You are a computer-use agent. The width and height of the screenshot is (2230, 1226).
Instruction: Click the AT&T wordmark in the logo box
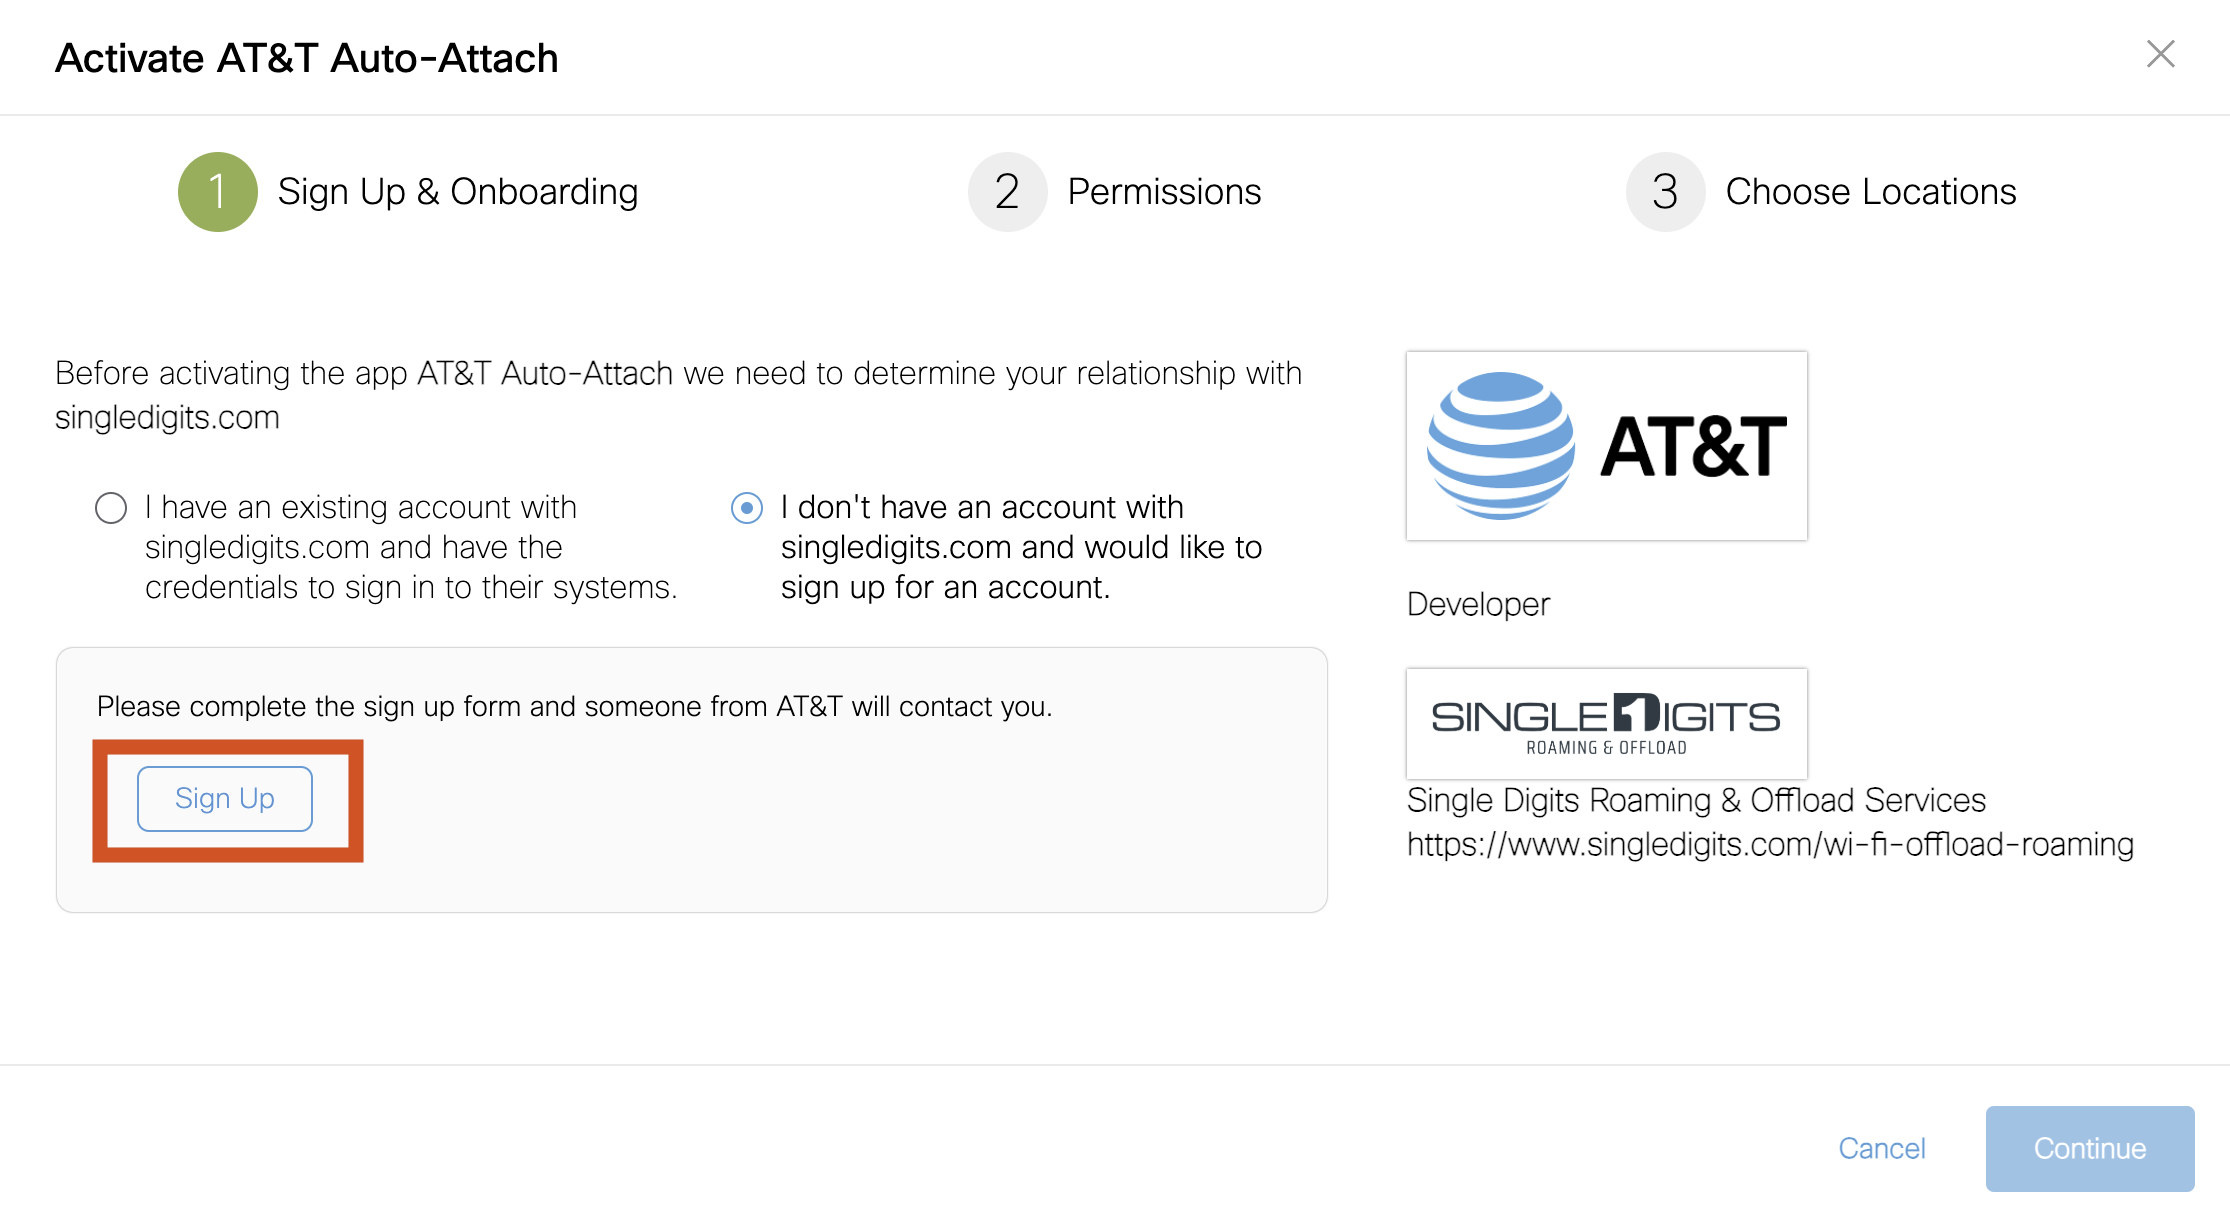[1693, 447]
